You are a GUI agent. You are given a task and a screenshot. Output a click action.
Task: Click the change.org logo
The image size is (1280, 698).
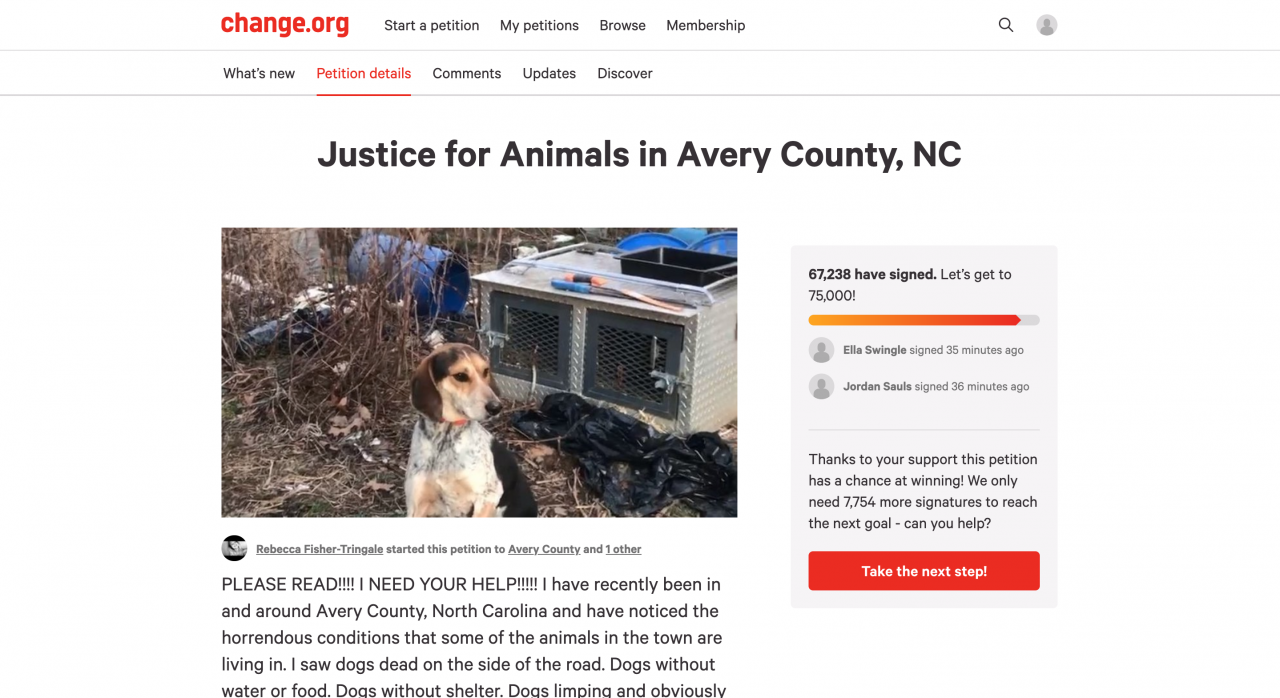point(285,25)
